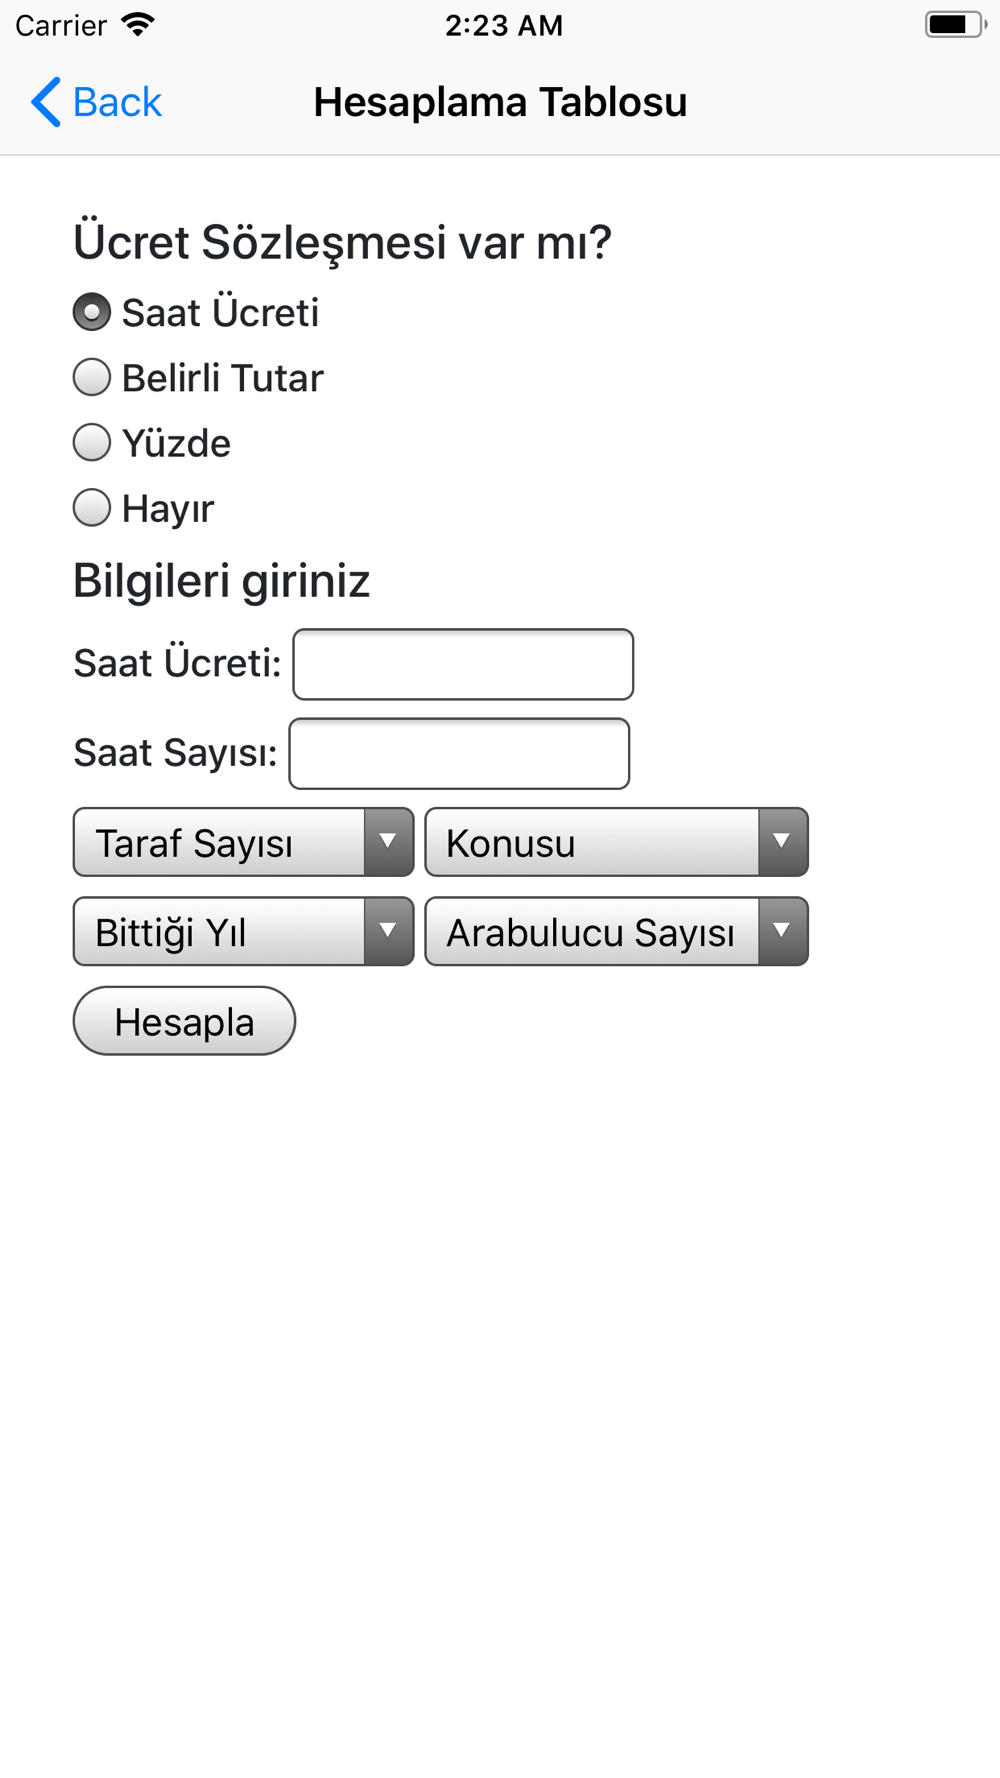Select the Hayır radio button
Image resolution: width=1000 pixels, height=1778 pixels.
click(92, 507)
